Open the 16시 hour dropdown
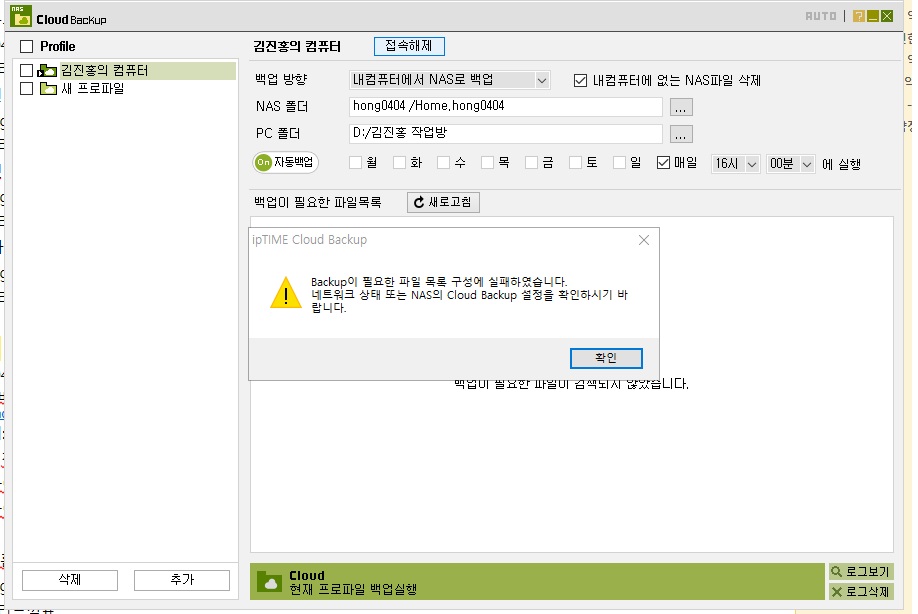 735,164
